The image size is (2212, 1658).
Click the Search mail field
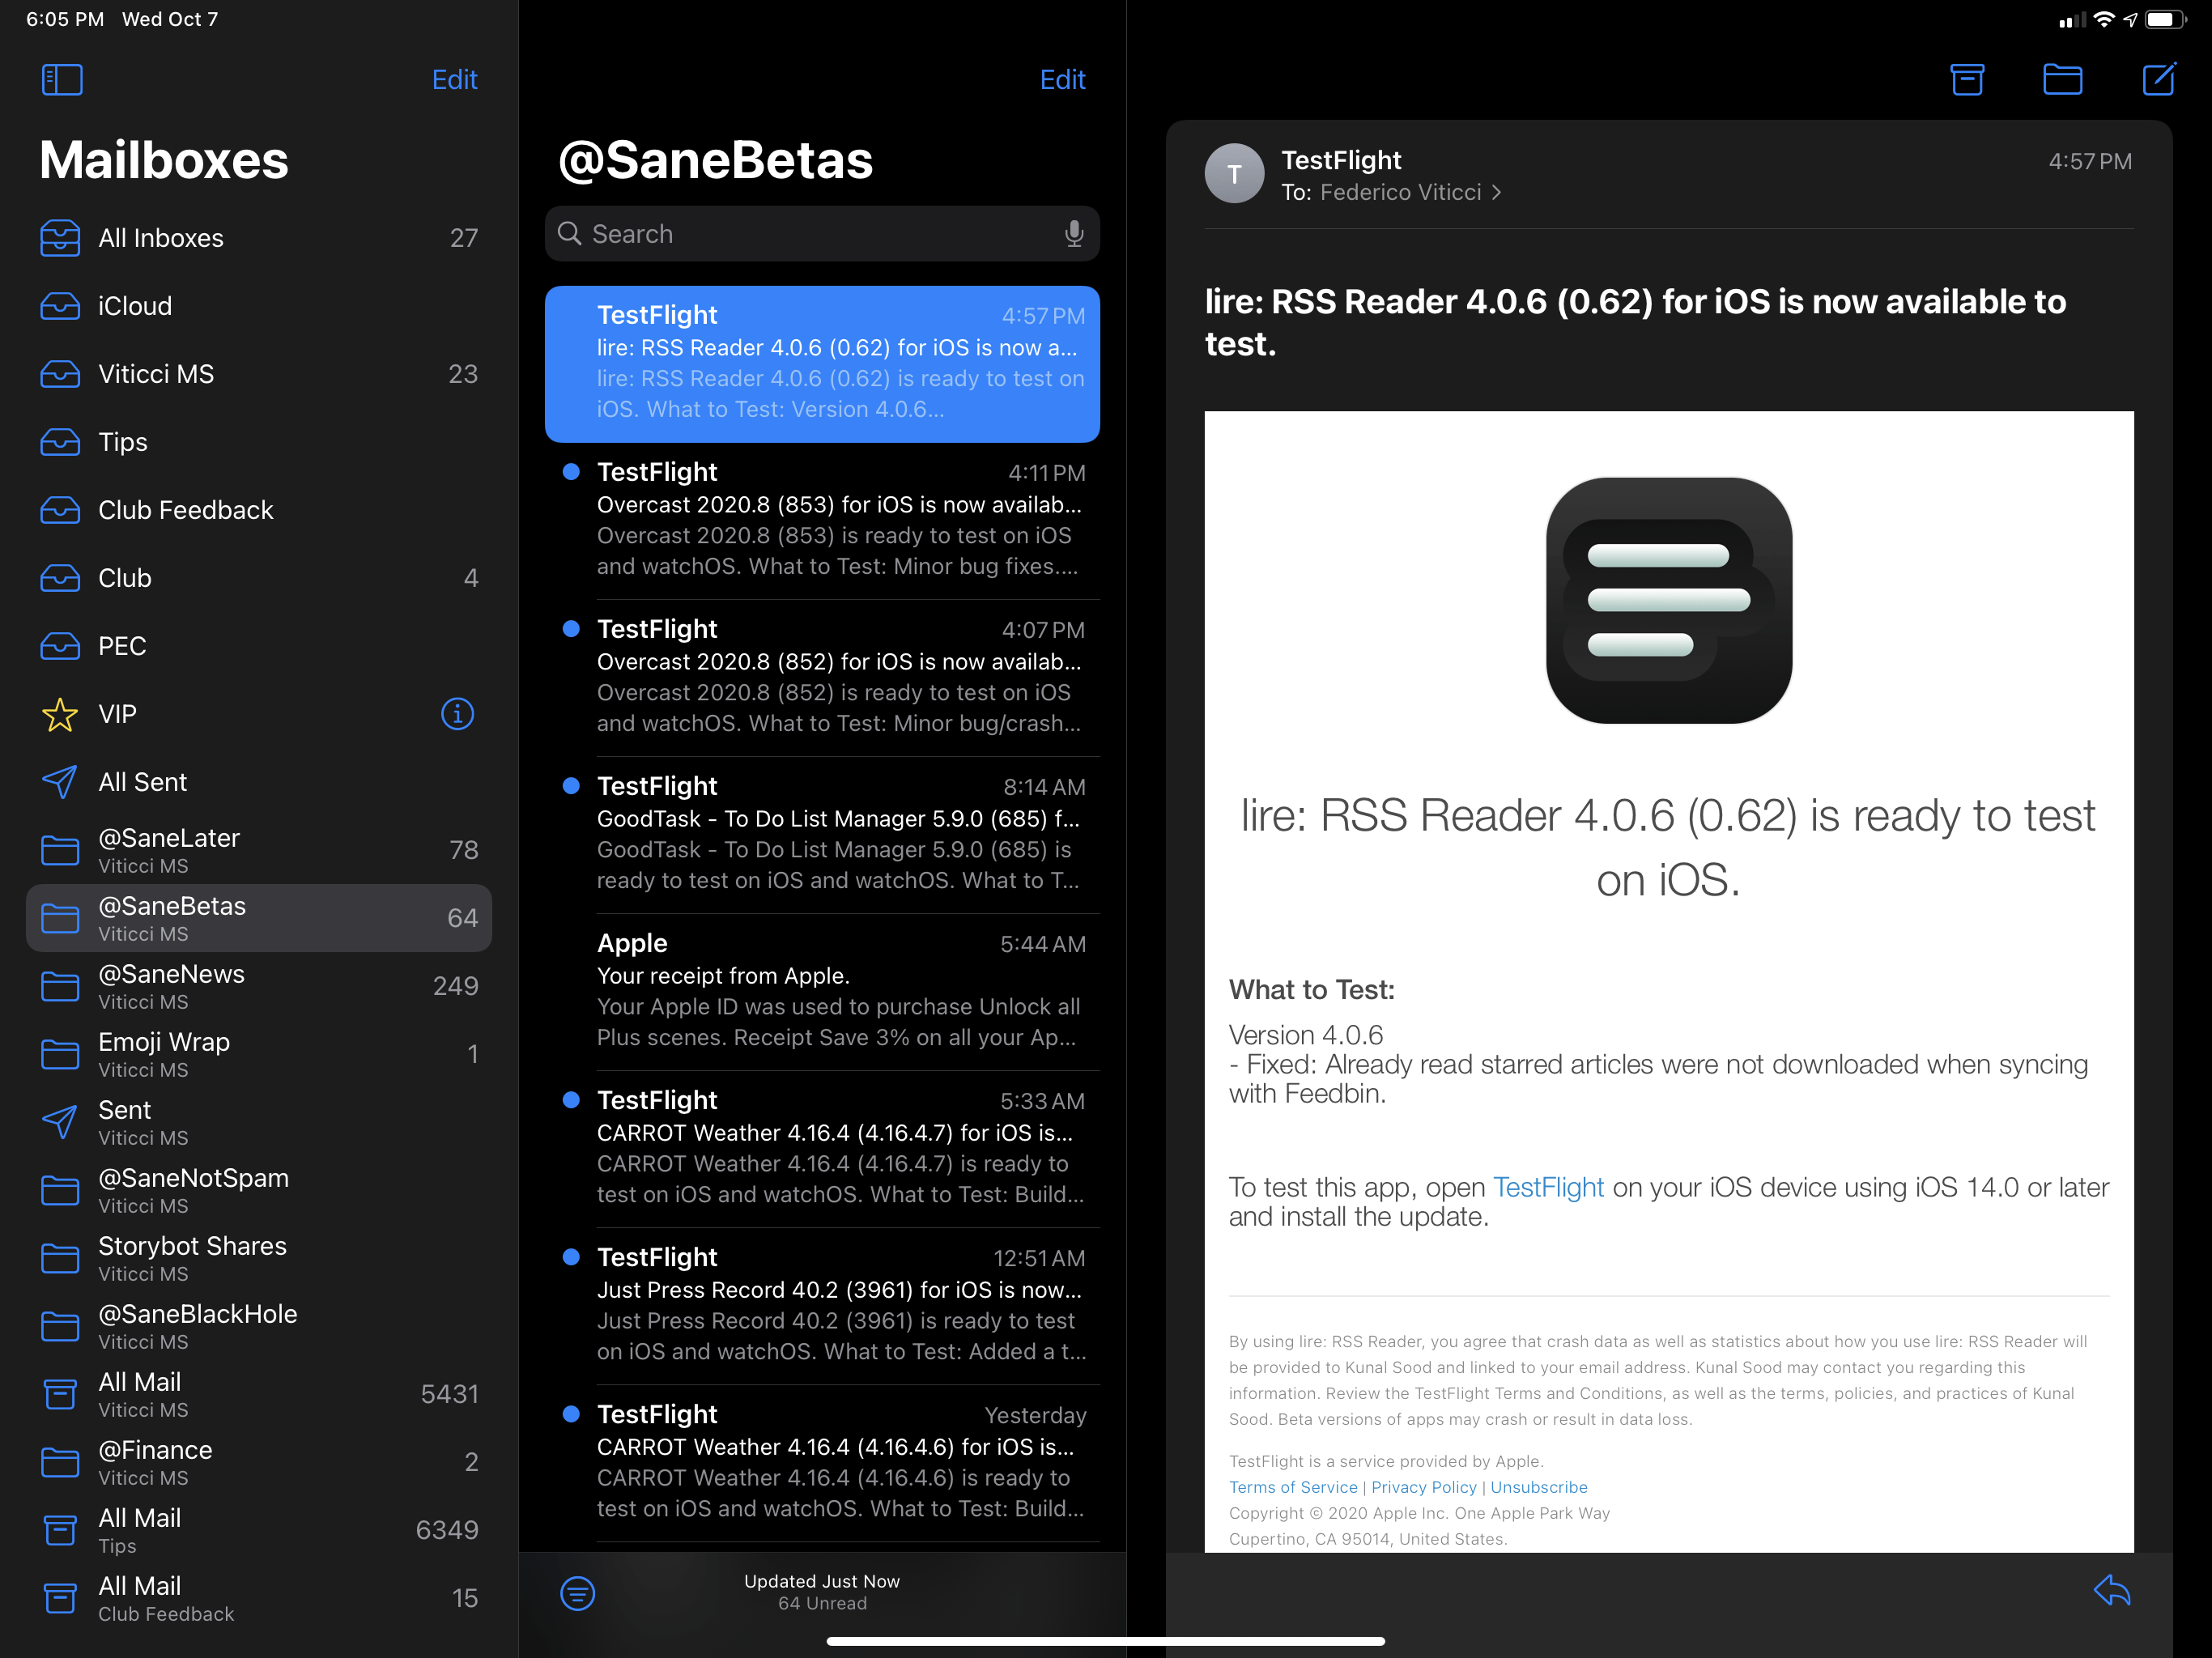[822, 234]
